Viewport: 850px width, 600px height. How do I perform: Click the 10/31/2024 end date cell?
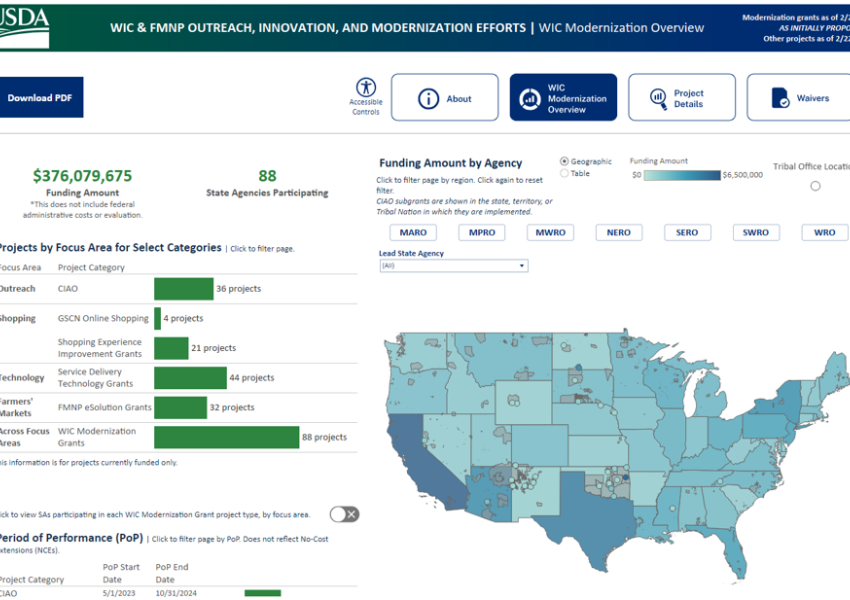pos(176,593)
